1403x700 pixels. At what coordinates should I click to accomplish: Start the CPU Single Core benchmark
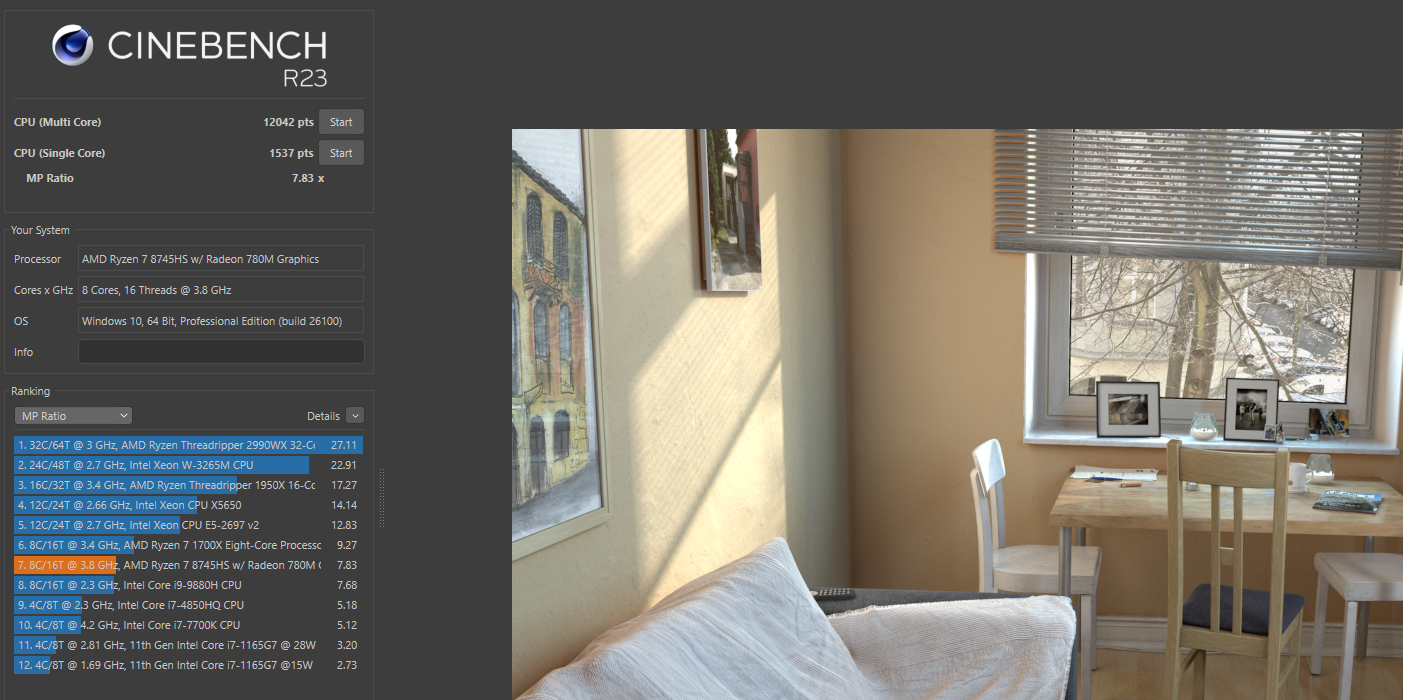[341, 153]
